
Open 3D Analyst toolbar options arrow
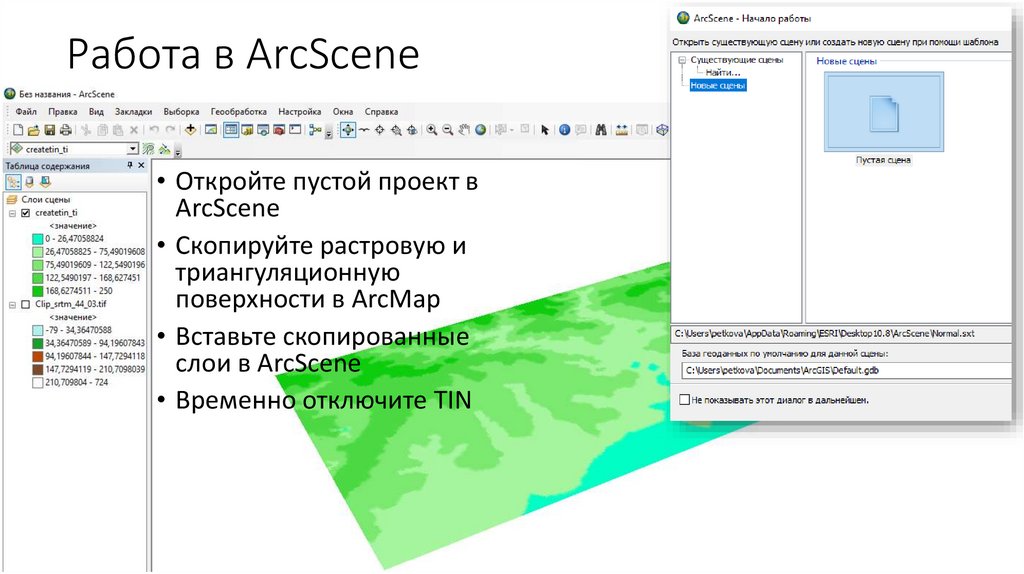tap(178, 153)
